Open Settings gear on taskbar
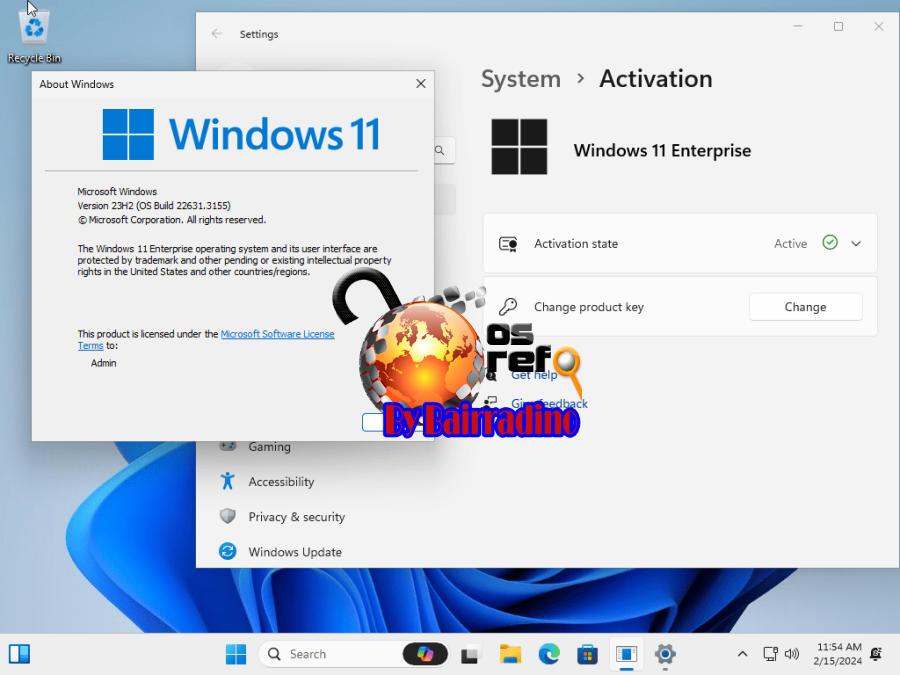This screenshot has width=900, height=675. [x=665, y=654]
